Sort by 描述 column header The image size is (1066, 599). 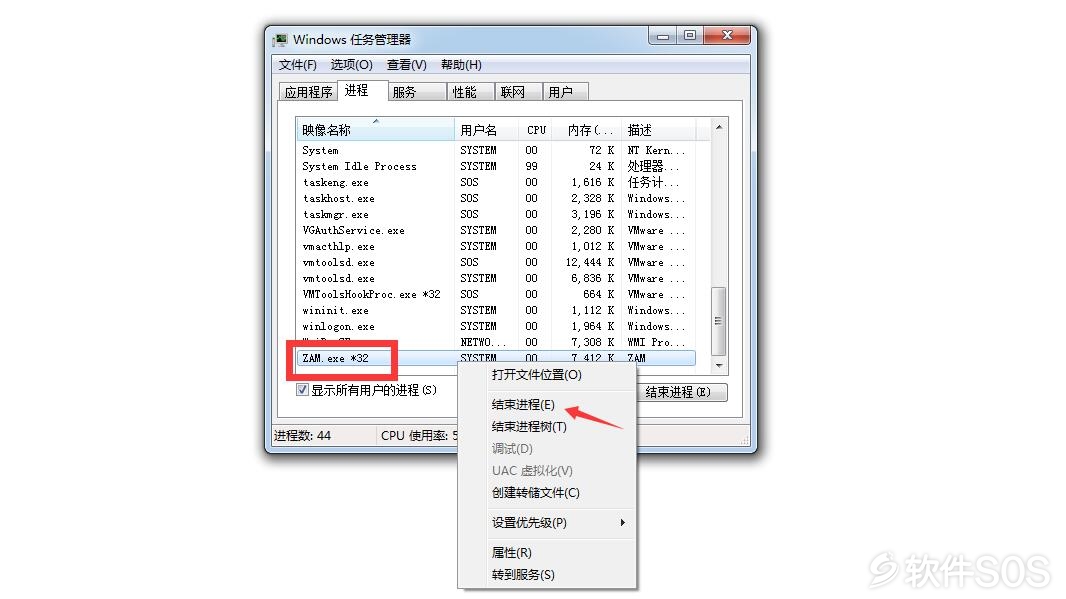(658, 130)
